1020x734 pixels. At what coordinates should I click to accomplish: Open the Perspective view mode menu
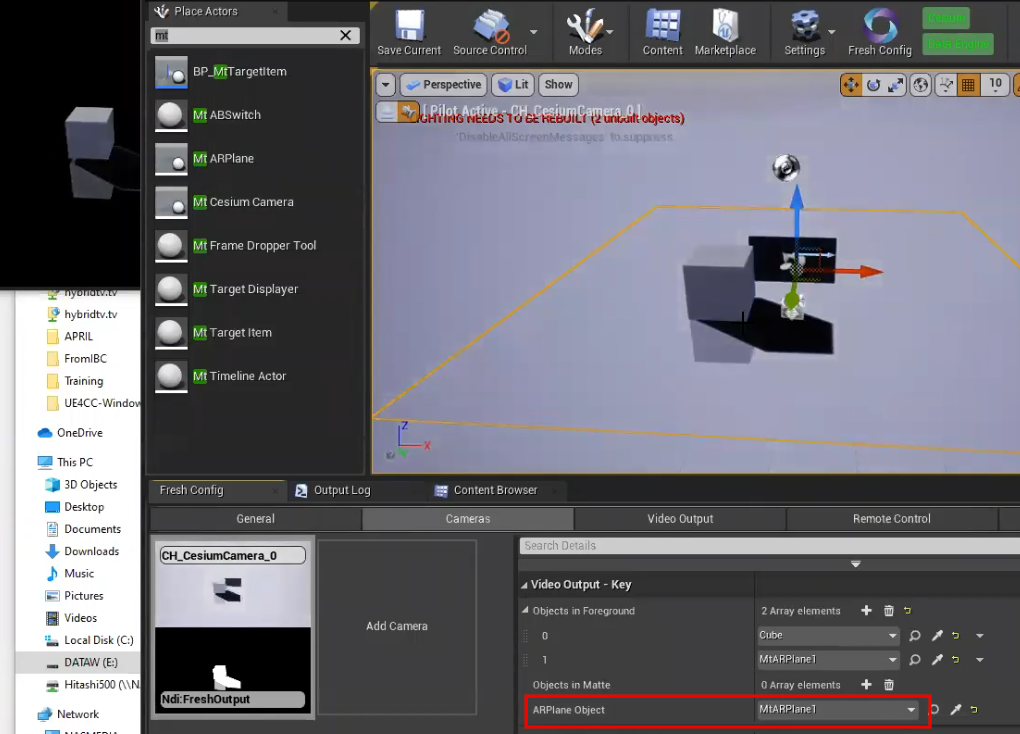(444, 85)
